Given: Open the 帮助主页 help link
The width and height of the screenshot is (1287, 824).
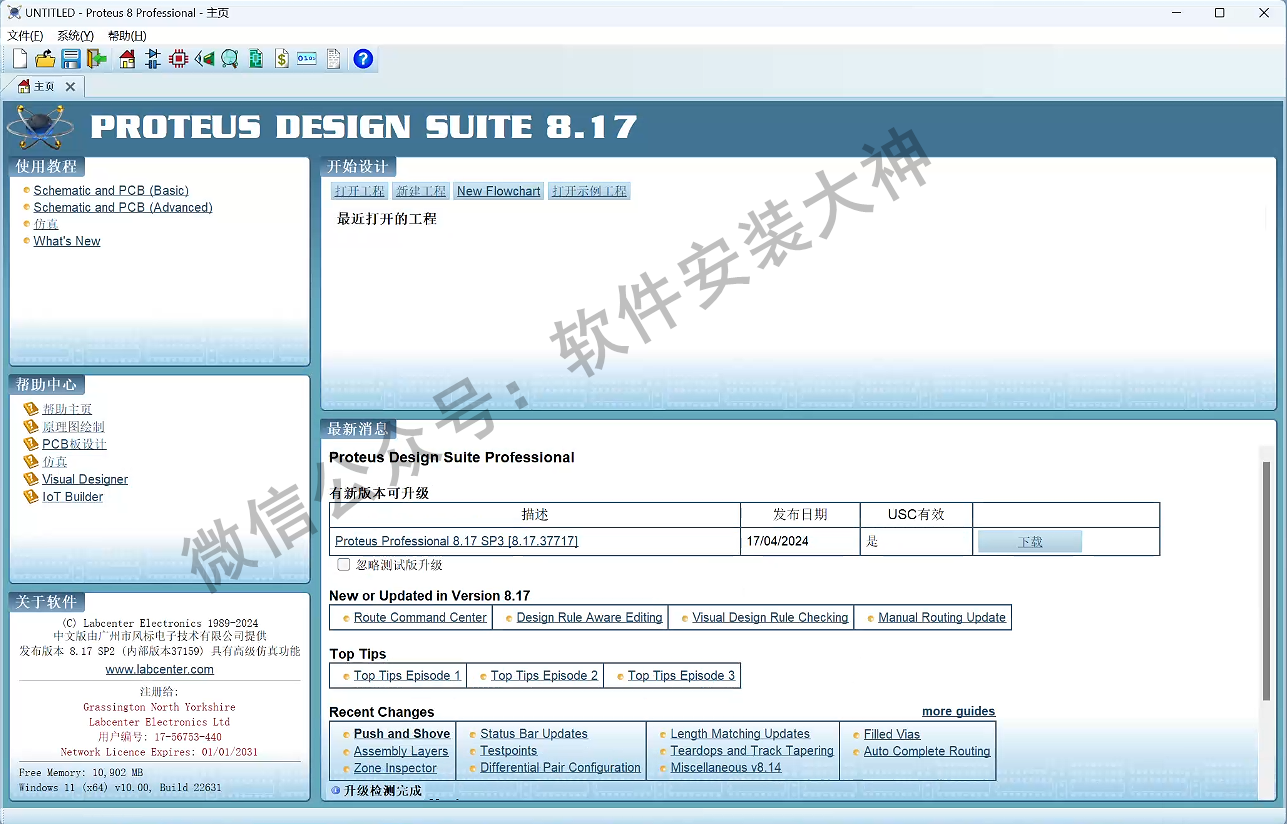Looking at the screenshot, I should [67, 409].
